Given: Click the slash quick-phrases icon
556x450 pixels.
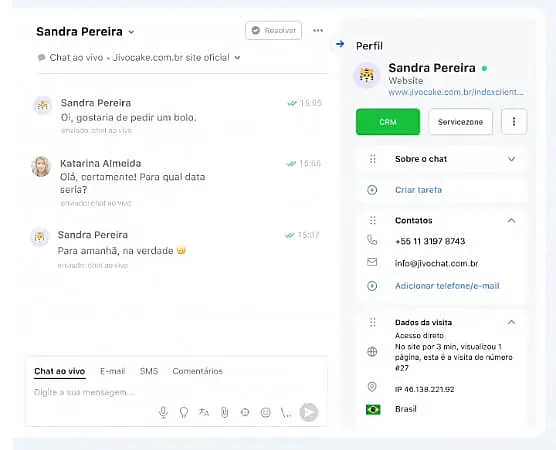Looking at the screenshot, I should [x=286, y=412].
